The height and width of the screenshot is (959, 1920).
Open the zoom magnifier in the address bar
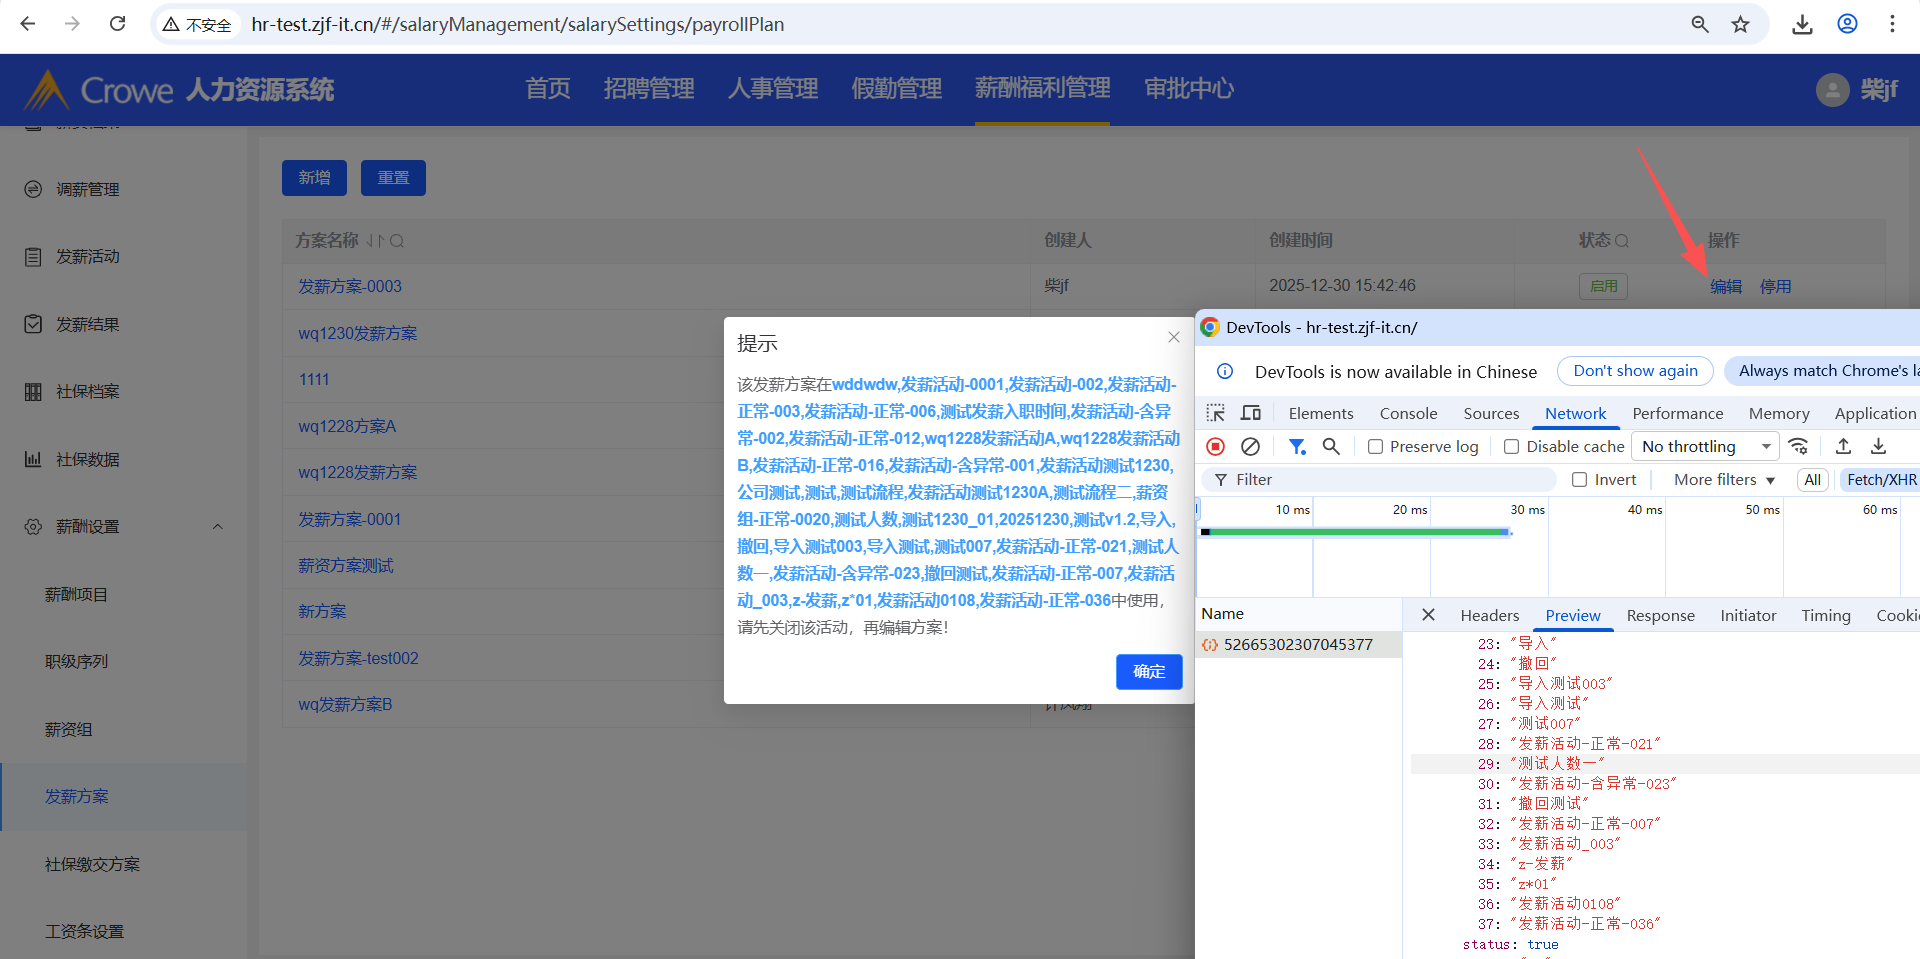click(1700, 24)
